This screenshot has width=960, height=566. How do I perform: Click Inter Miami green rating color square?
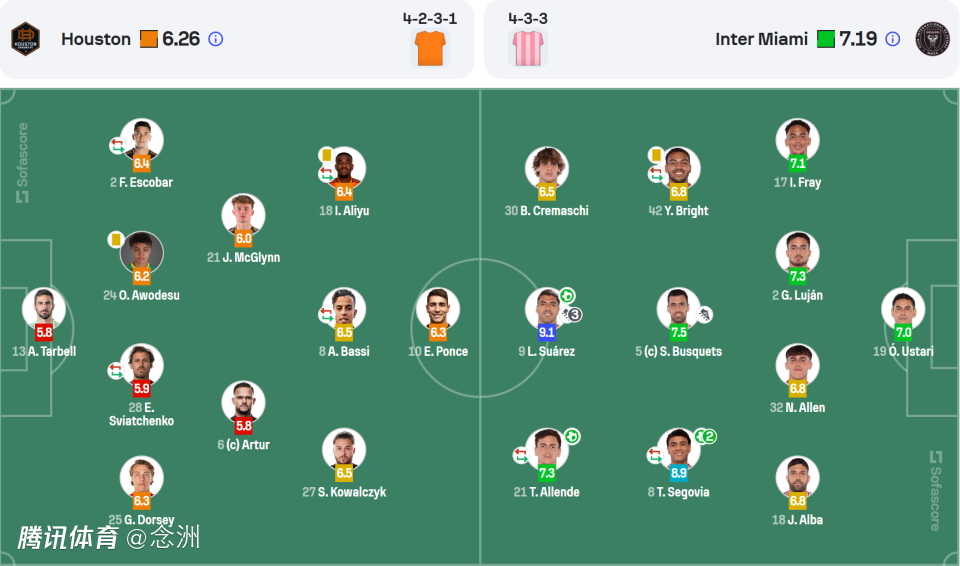(x=826, y=39)
